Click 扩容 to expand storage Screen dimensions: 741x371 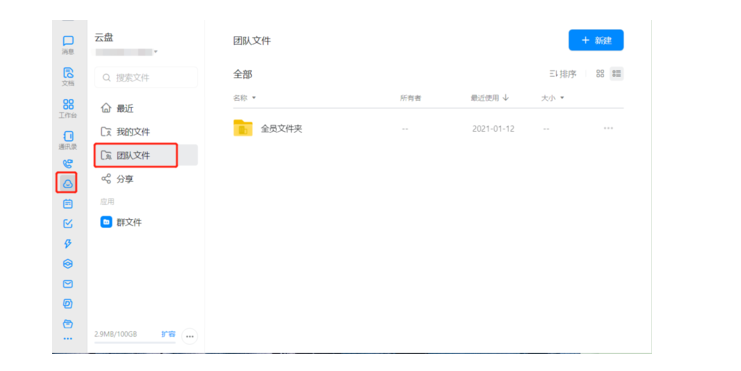pyautogui.click(x=168, y=334)
